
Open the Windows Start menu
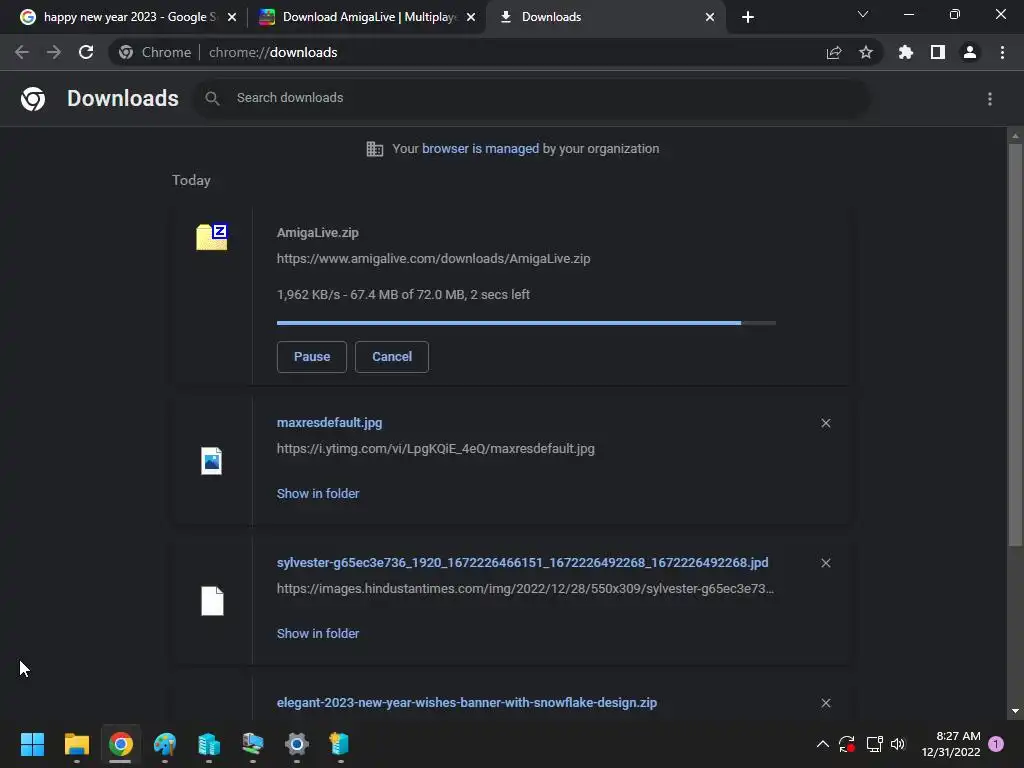(32, 744)
